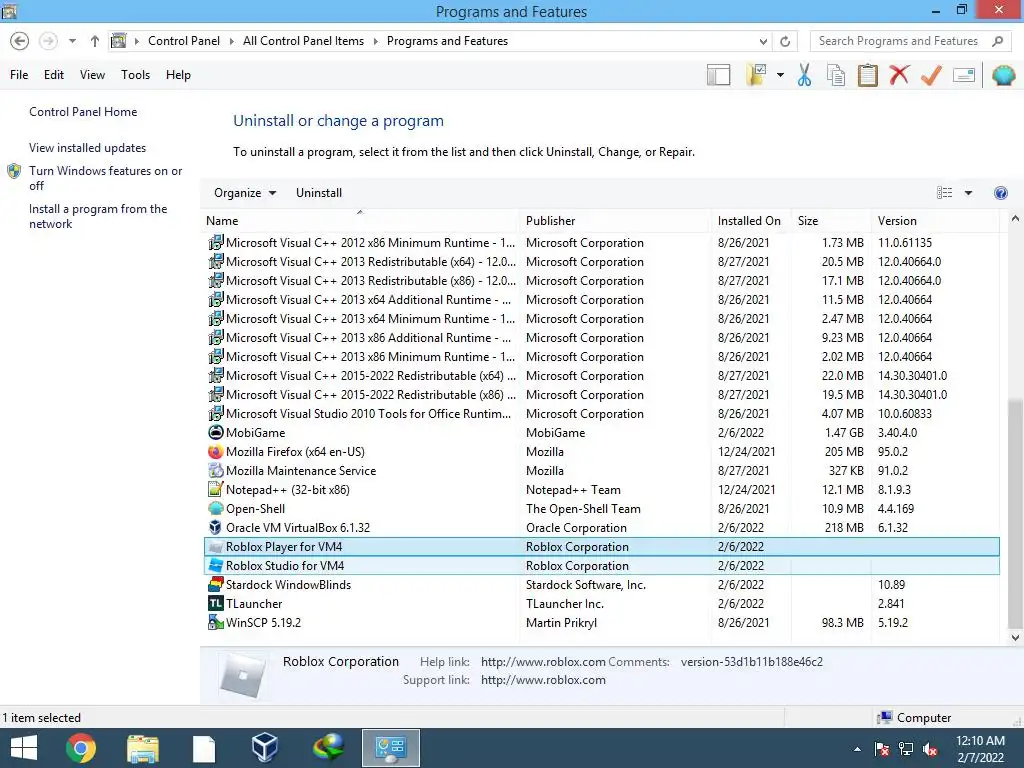
Task: Expand the address bar history dropdown
Action: coord(763,41)
